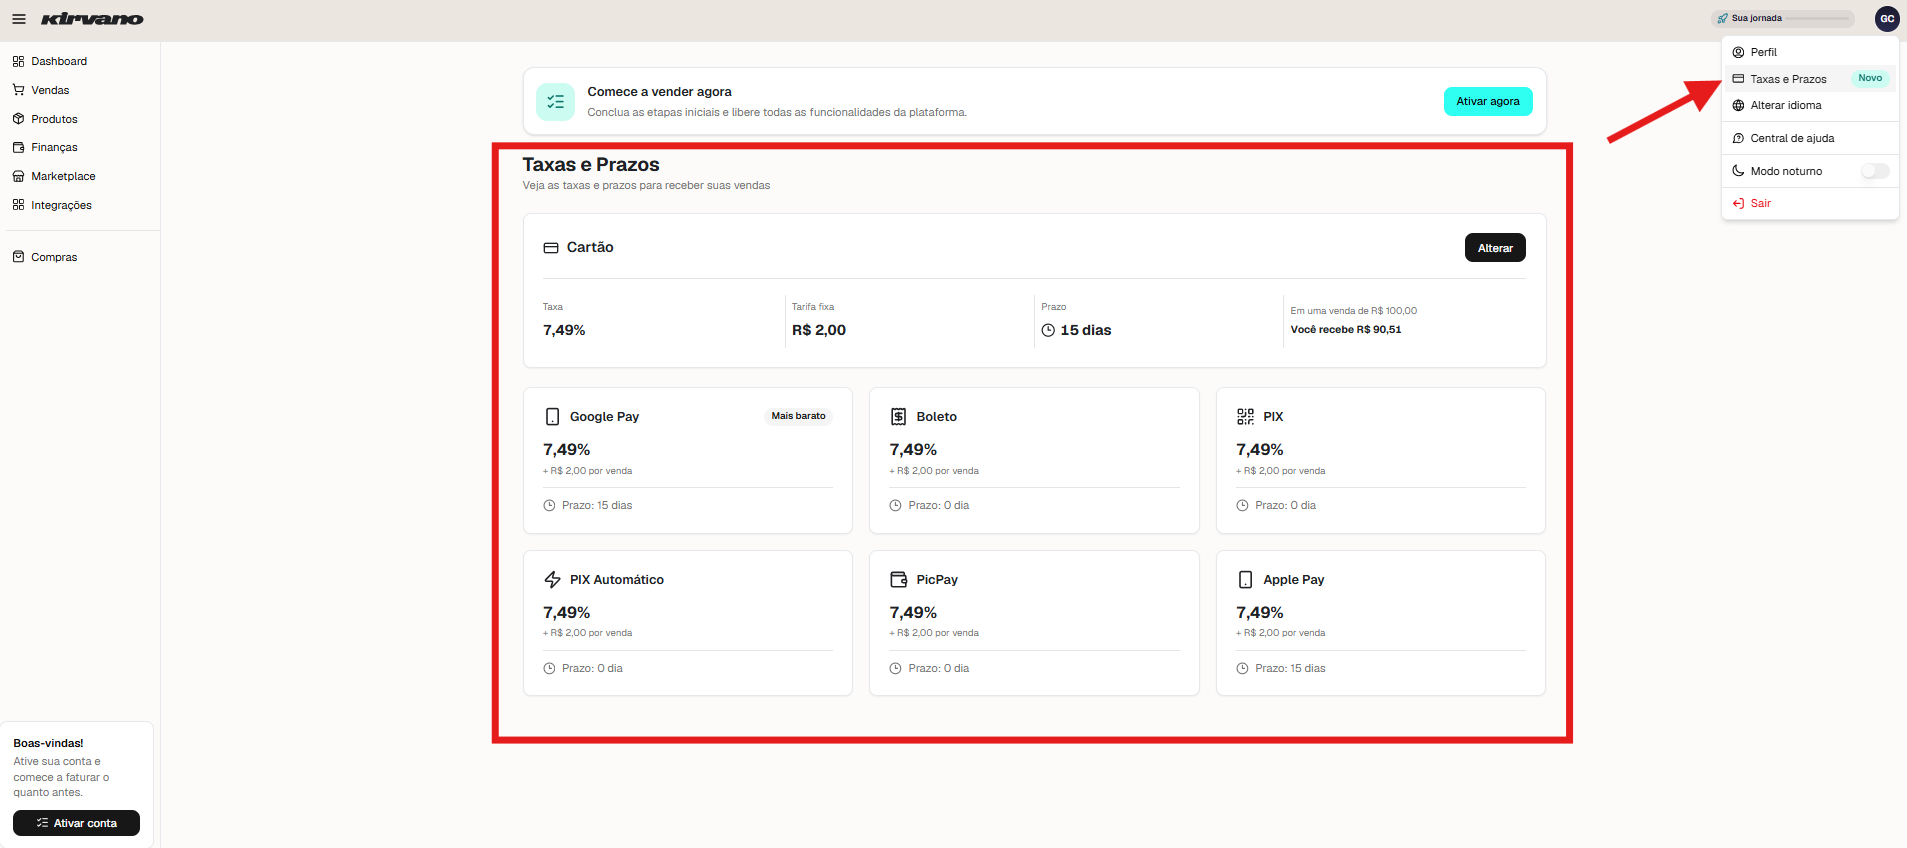Click the Google Pay phone icon

click(552, 417)
